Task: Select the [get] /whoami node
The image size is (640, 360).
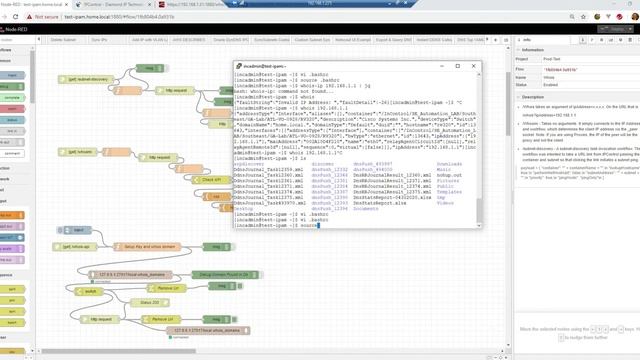Action: (x=78, y=152)
